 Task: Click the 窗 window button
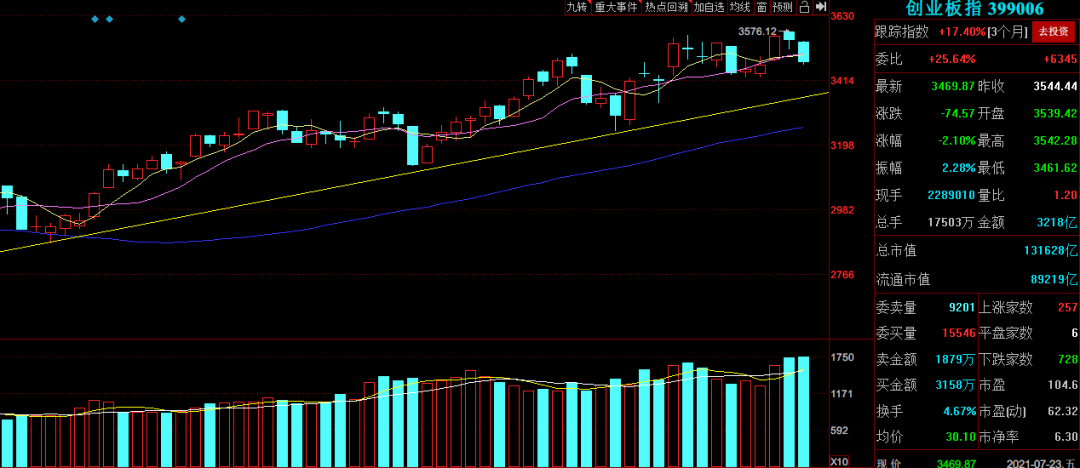(x=761, y=7)
